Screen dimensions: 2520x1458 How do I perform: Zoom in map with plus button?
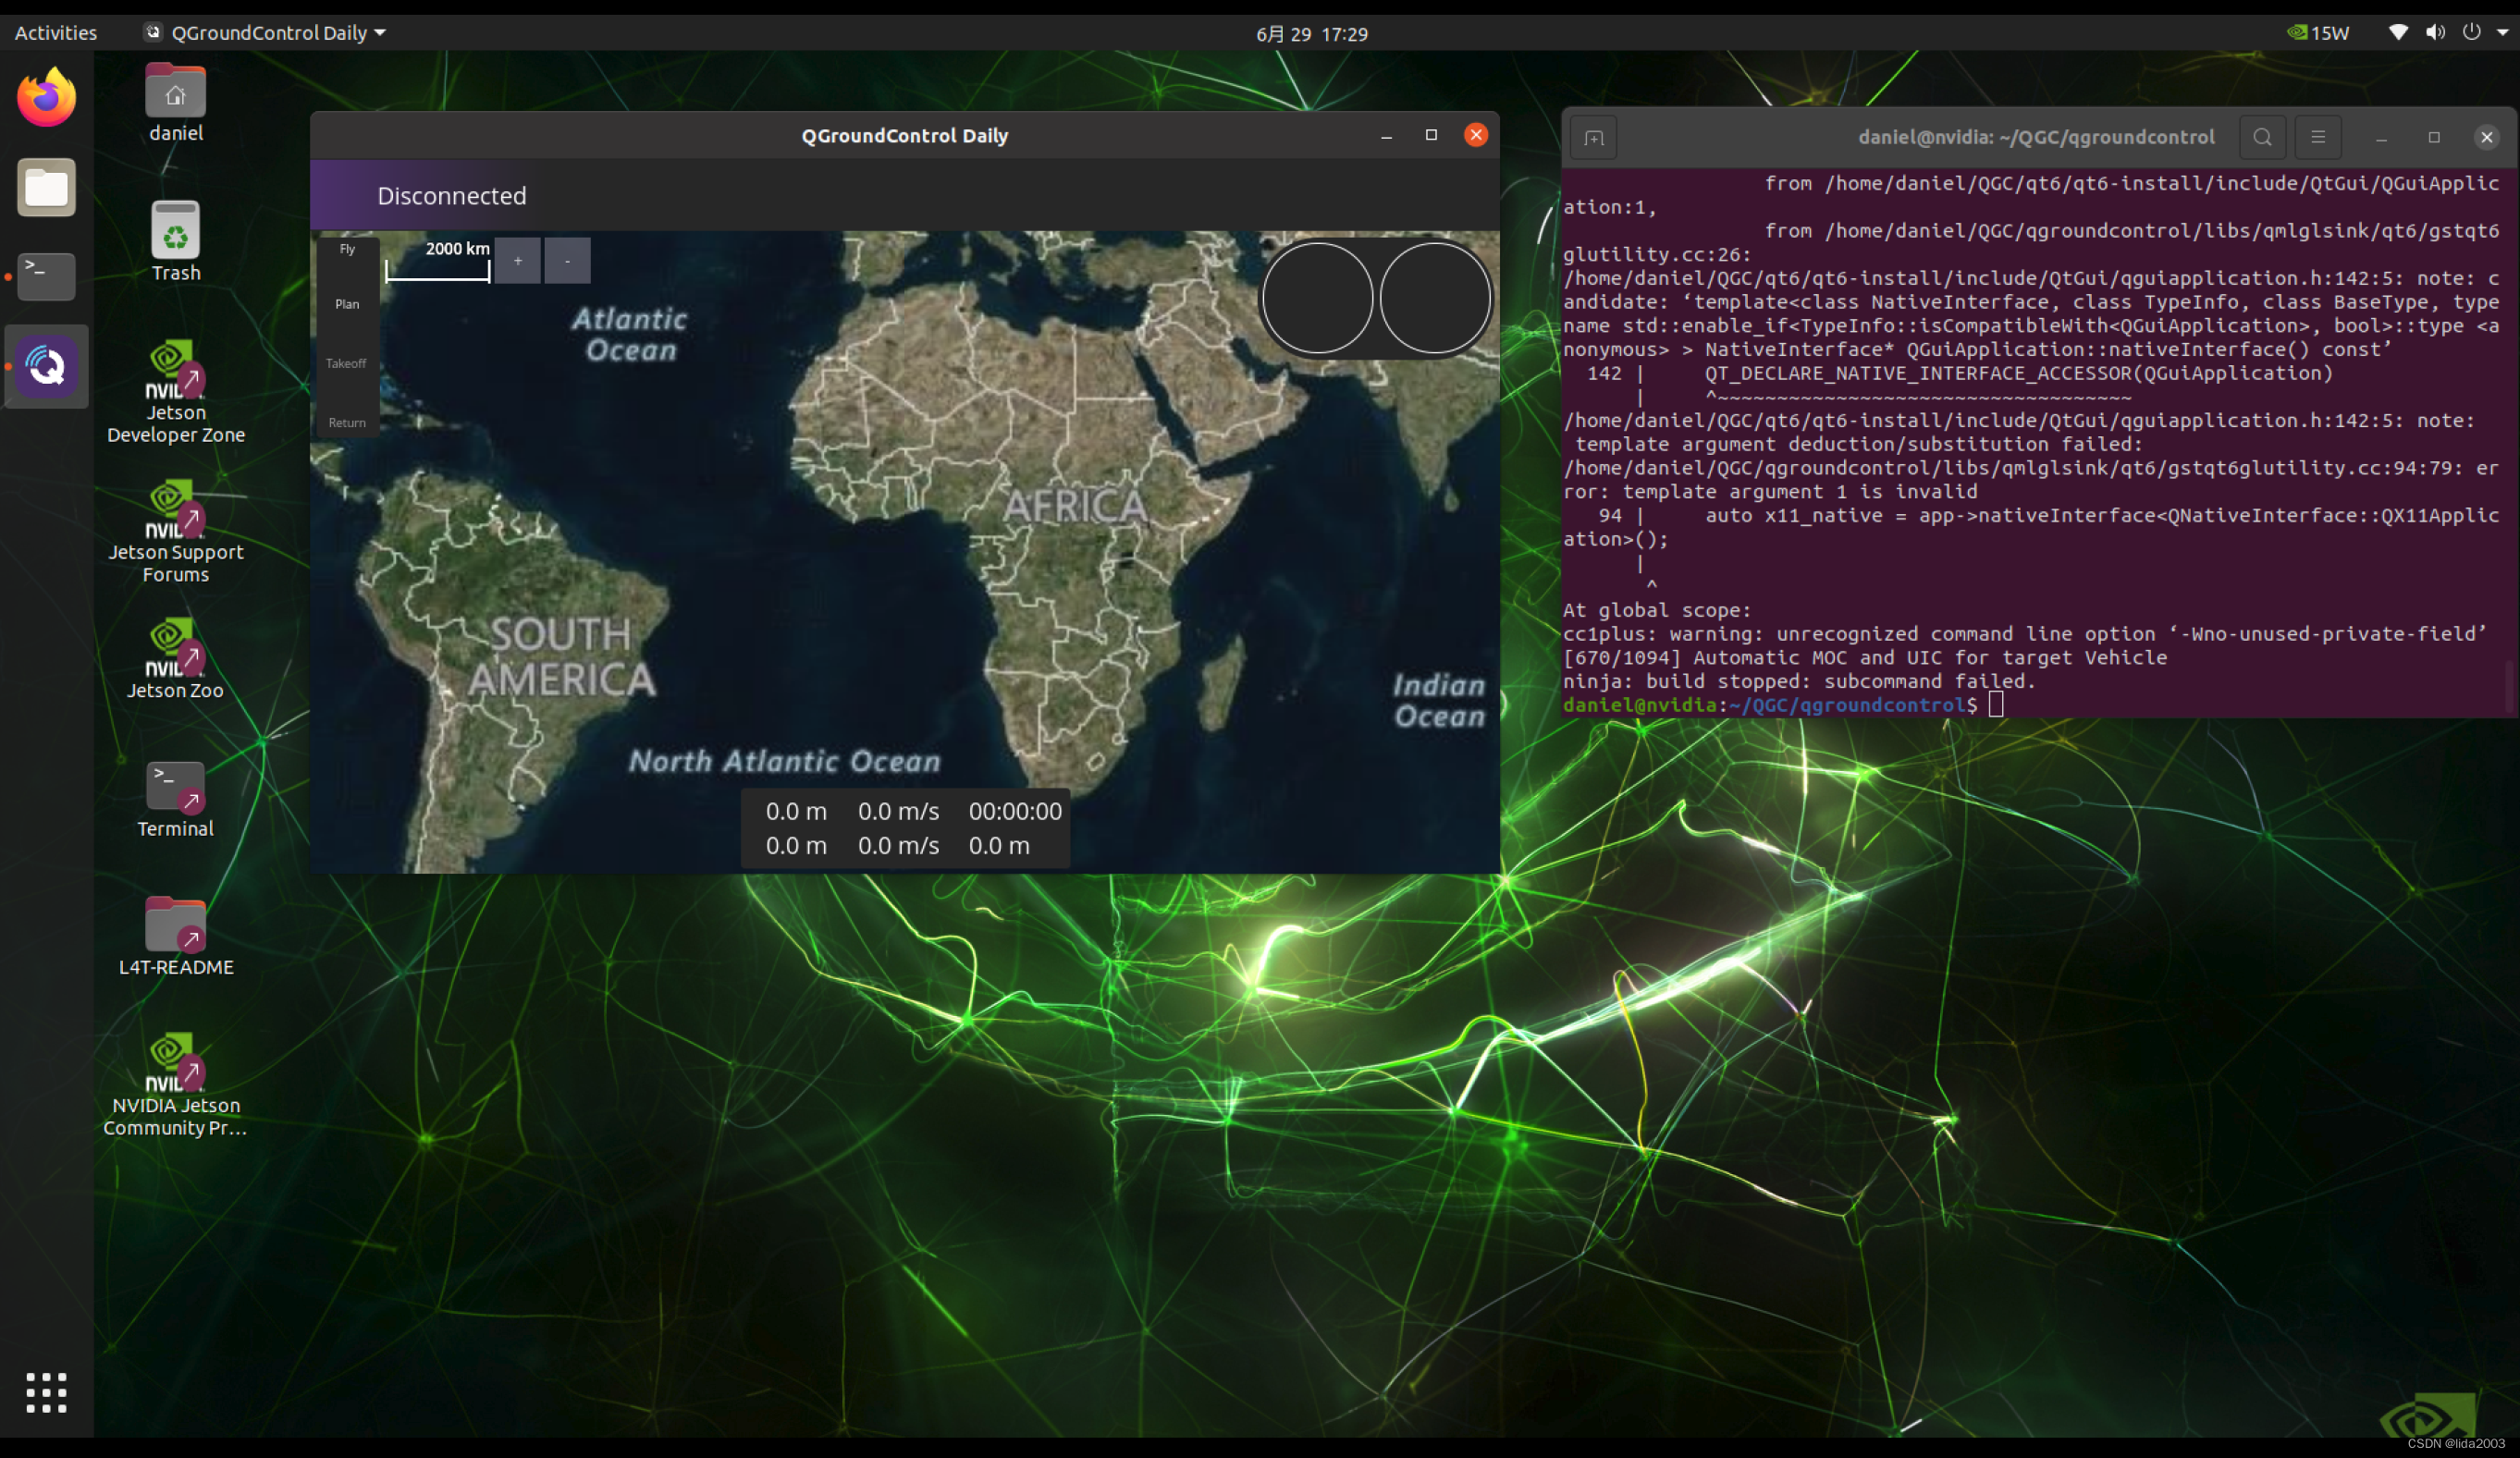(518, 261)
